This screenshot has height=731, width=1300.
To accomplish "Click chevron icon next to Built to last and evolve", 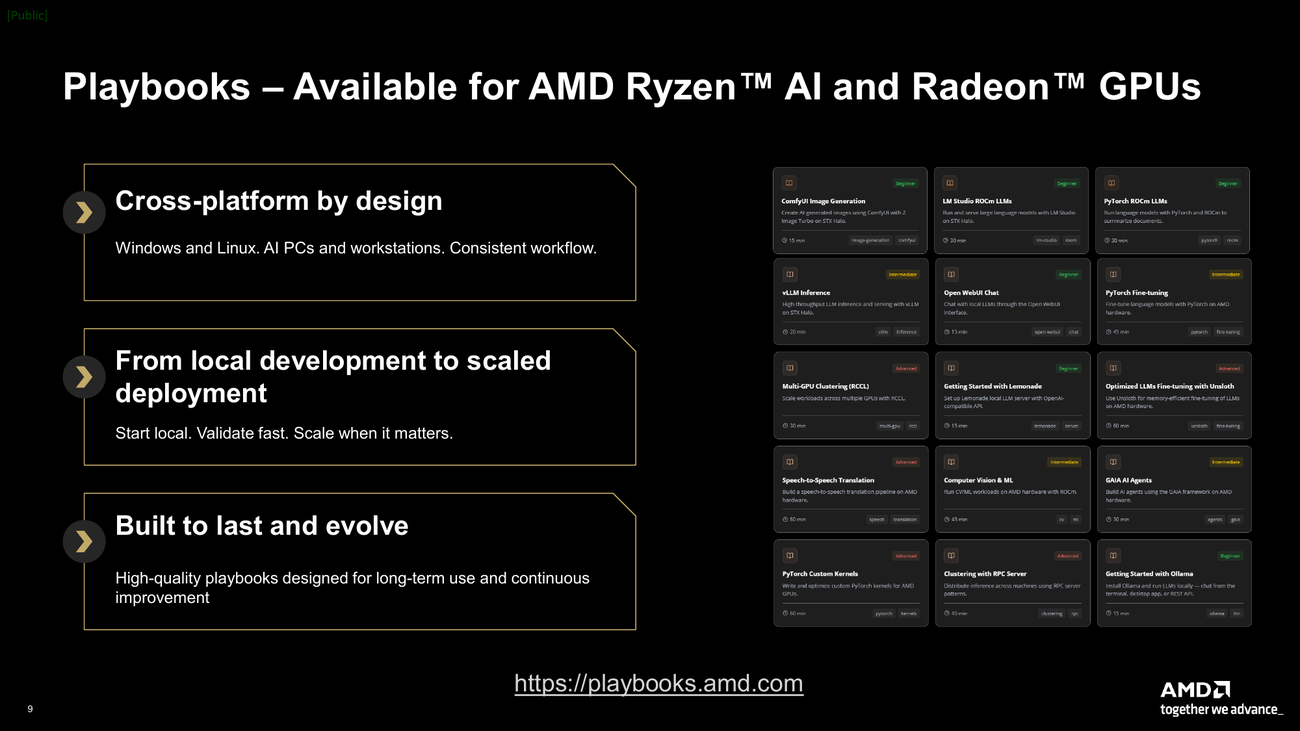I will (x=84, y=541).
